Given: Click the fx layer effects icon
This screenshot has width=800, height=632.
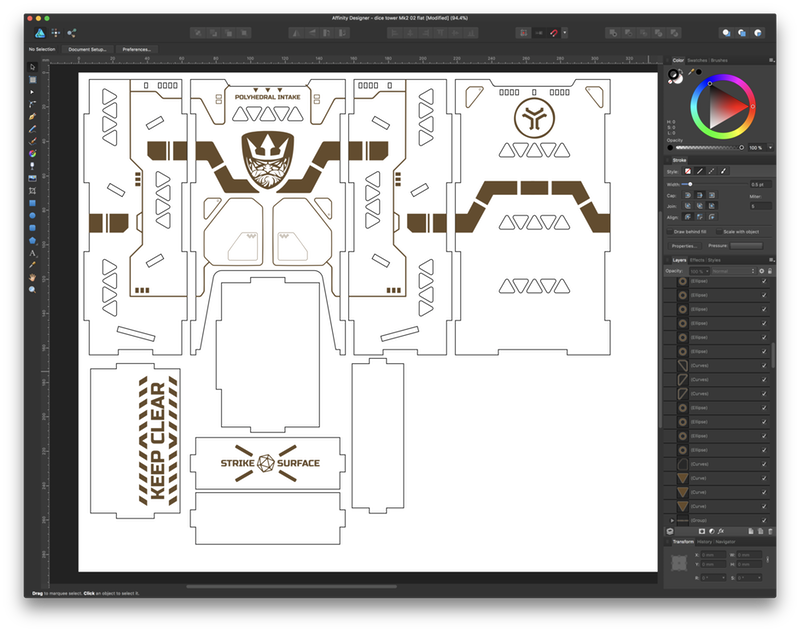Looking at the screenshot, I should 721,532.
